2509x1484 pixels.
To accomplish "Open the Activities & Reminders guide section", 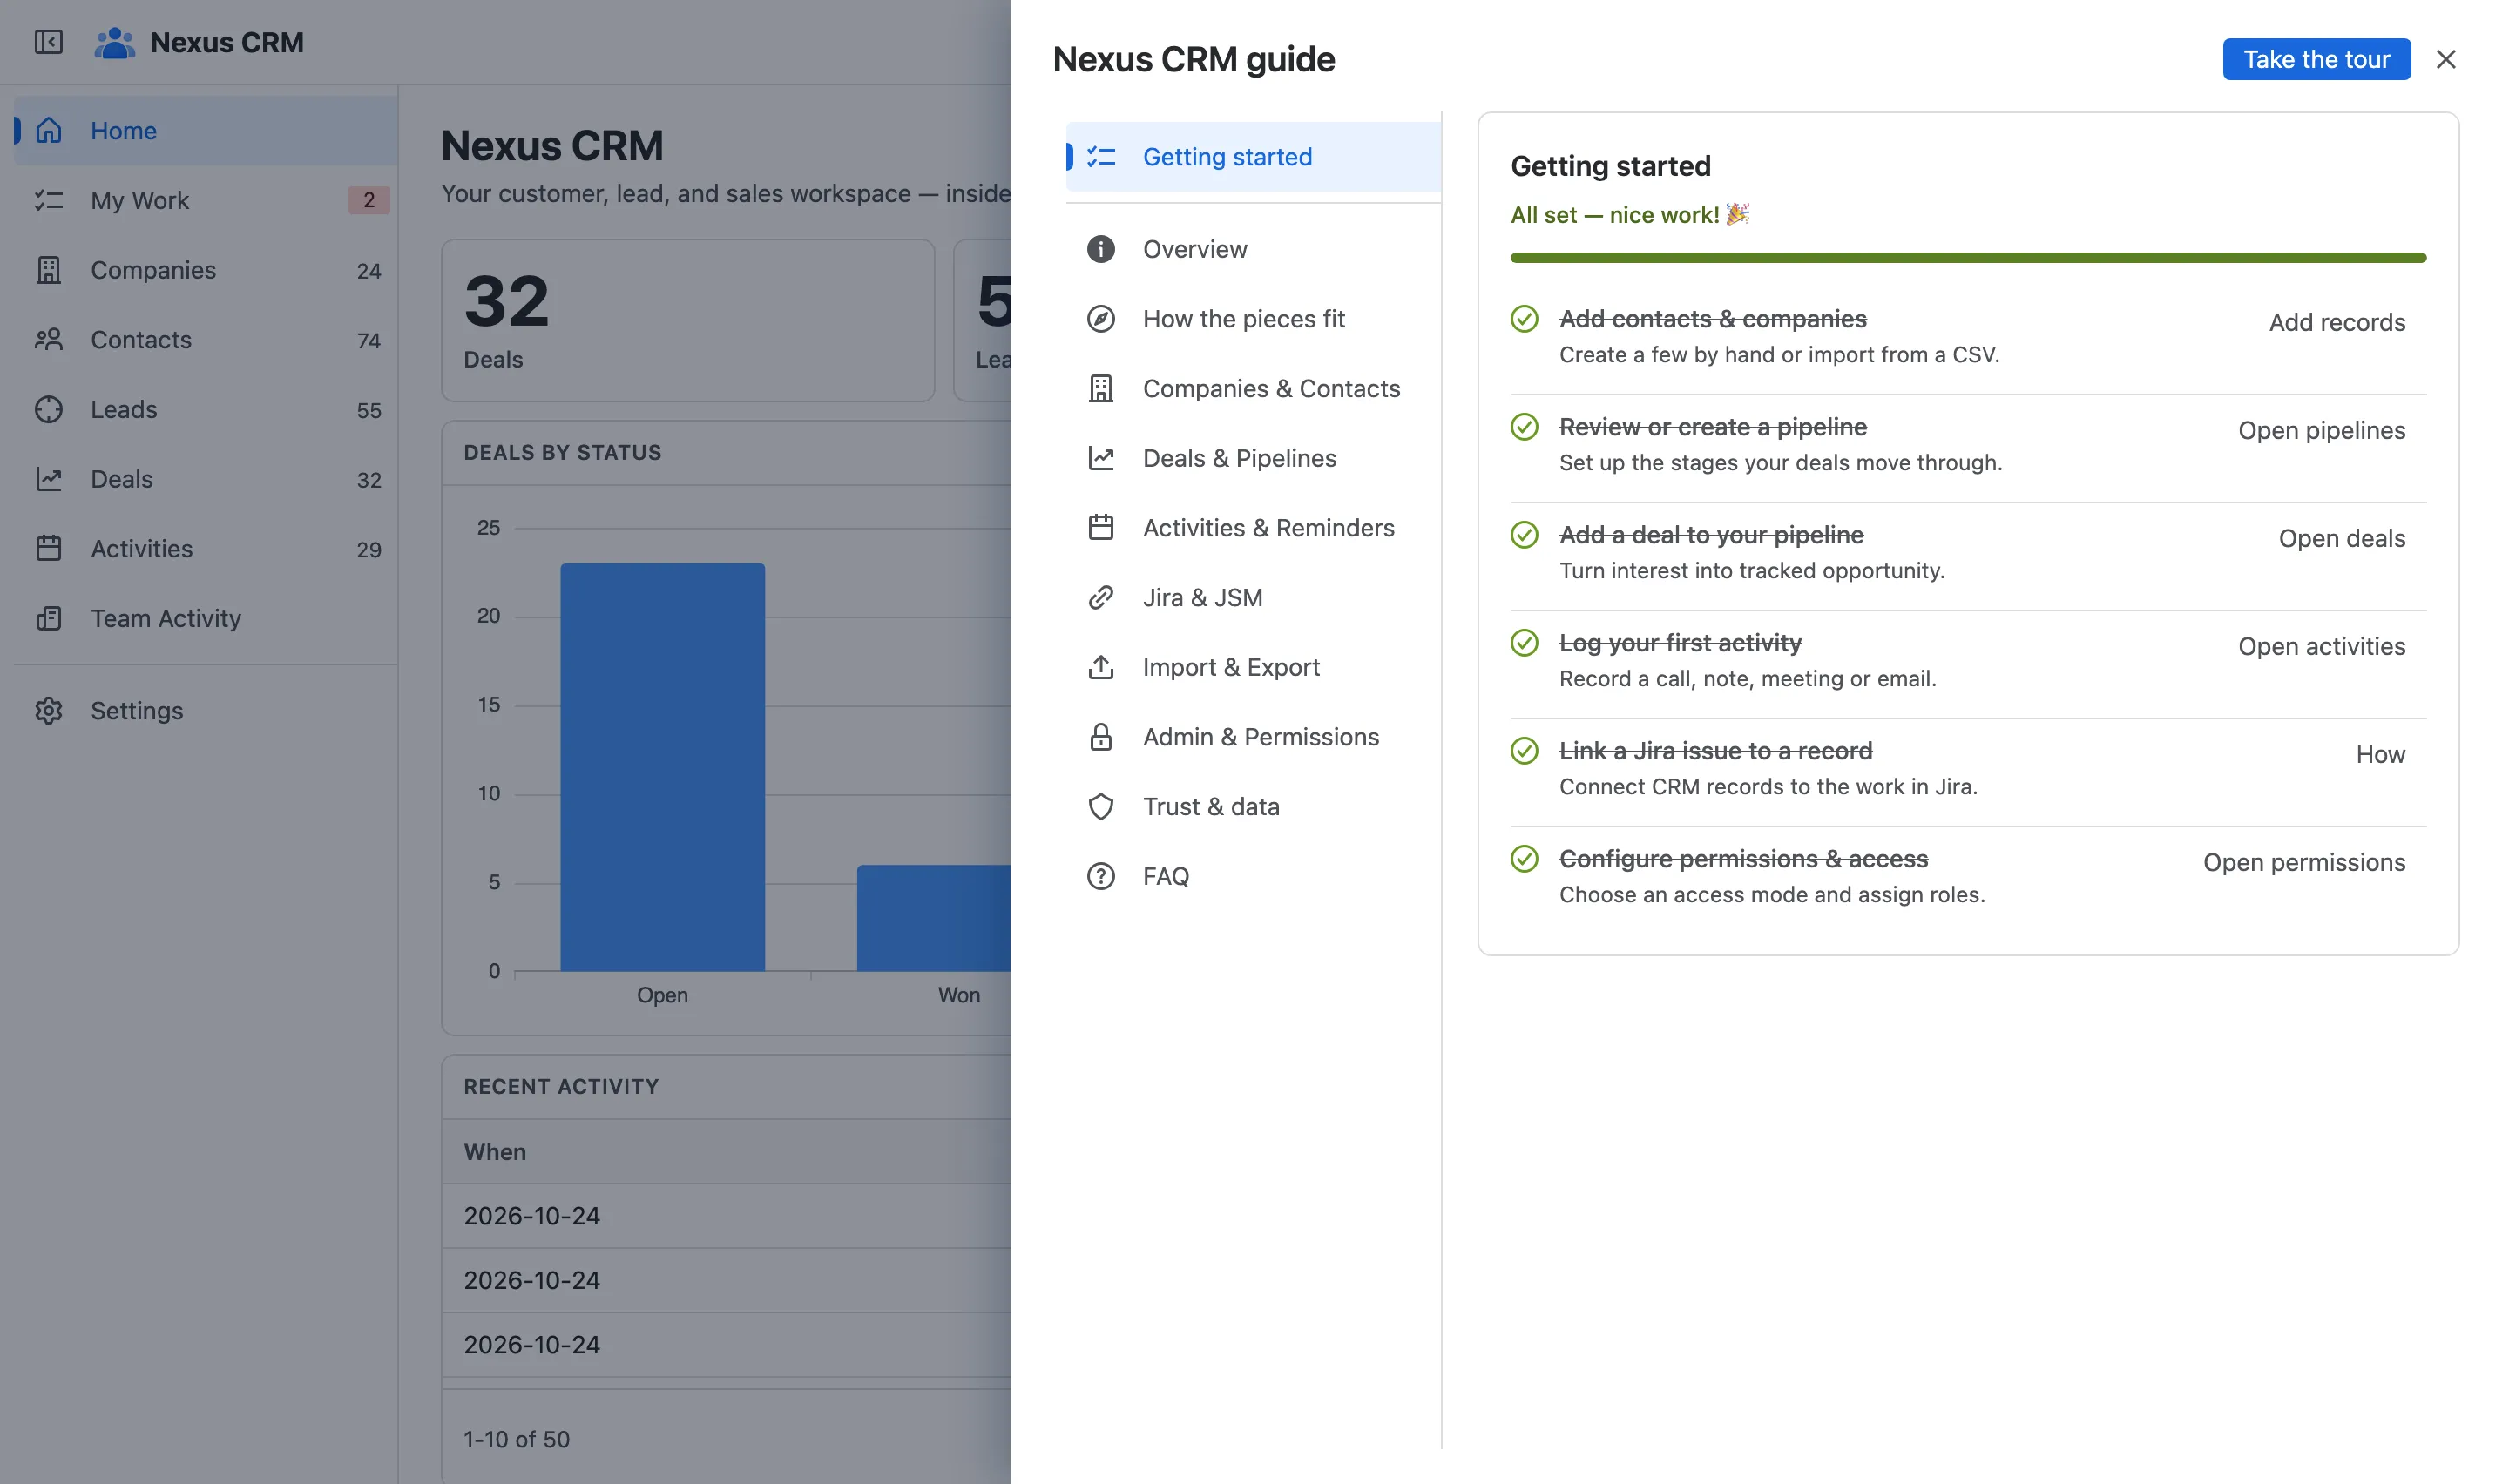I will 1253,528.
